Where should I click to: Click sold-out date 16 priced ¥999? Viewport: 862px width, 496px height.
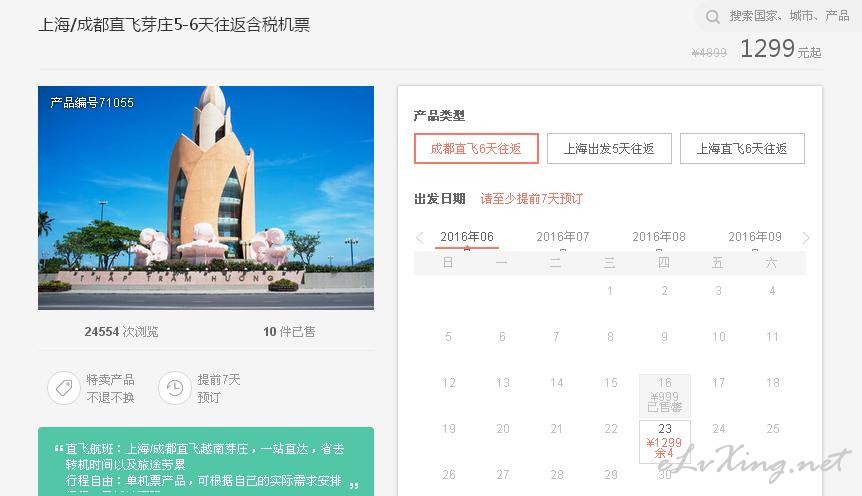click(x=665, y=395)
